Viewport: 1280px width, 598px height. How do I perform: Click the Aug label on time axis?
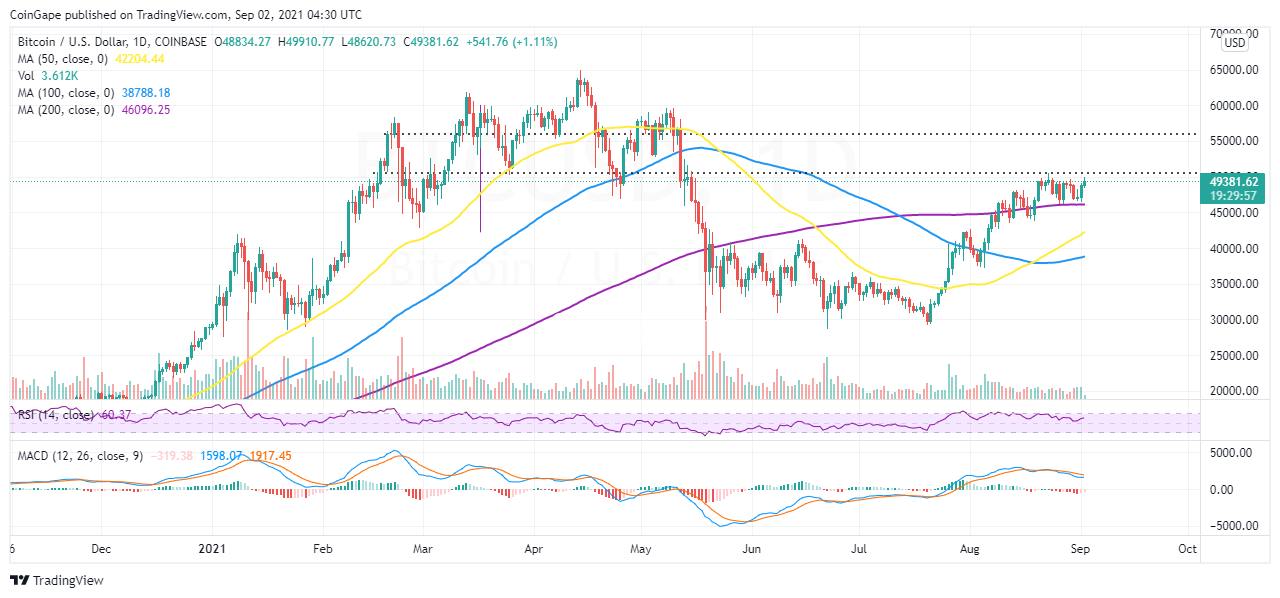970,549
